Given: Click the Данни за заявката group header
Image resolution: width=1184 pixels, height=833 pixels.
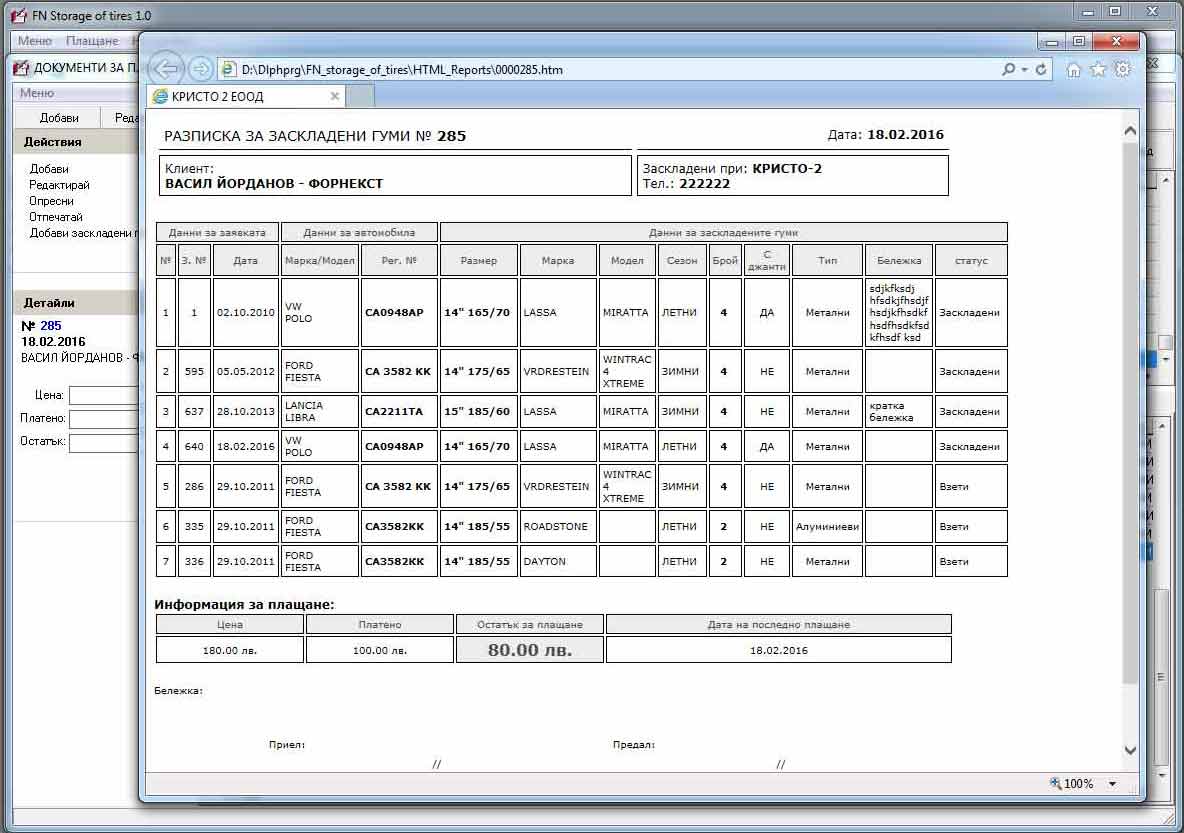Looking at the screenshot, I should tap(217, 233).
